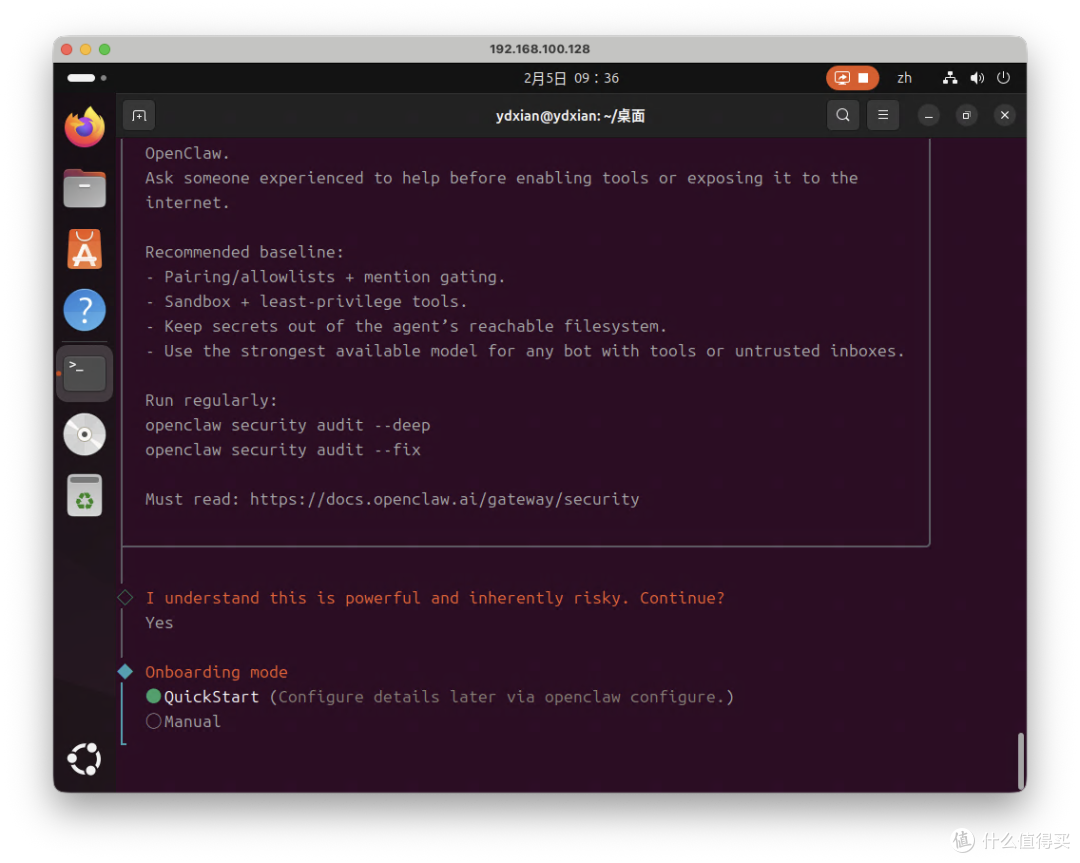Viewport: 1080px width, 863px height.
Task: Open the Trash dock icon
Action: [x=85, y=495]
